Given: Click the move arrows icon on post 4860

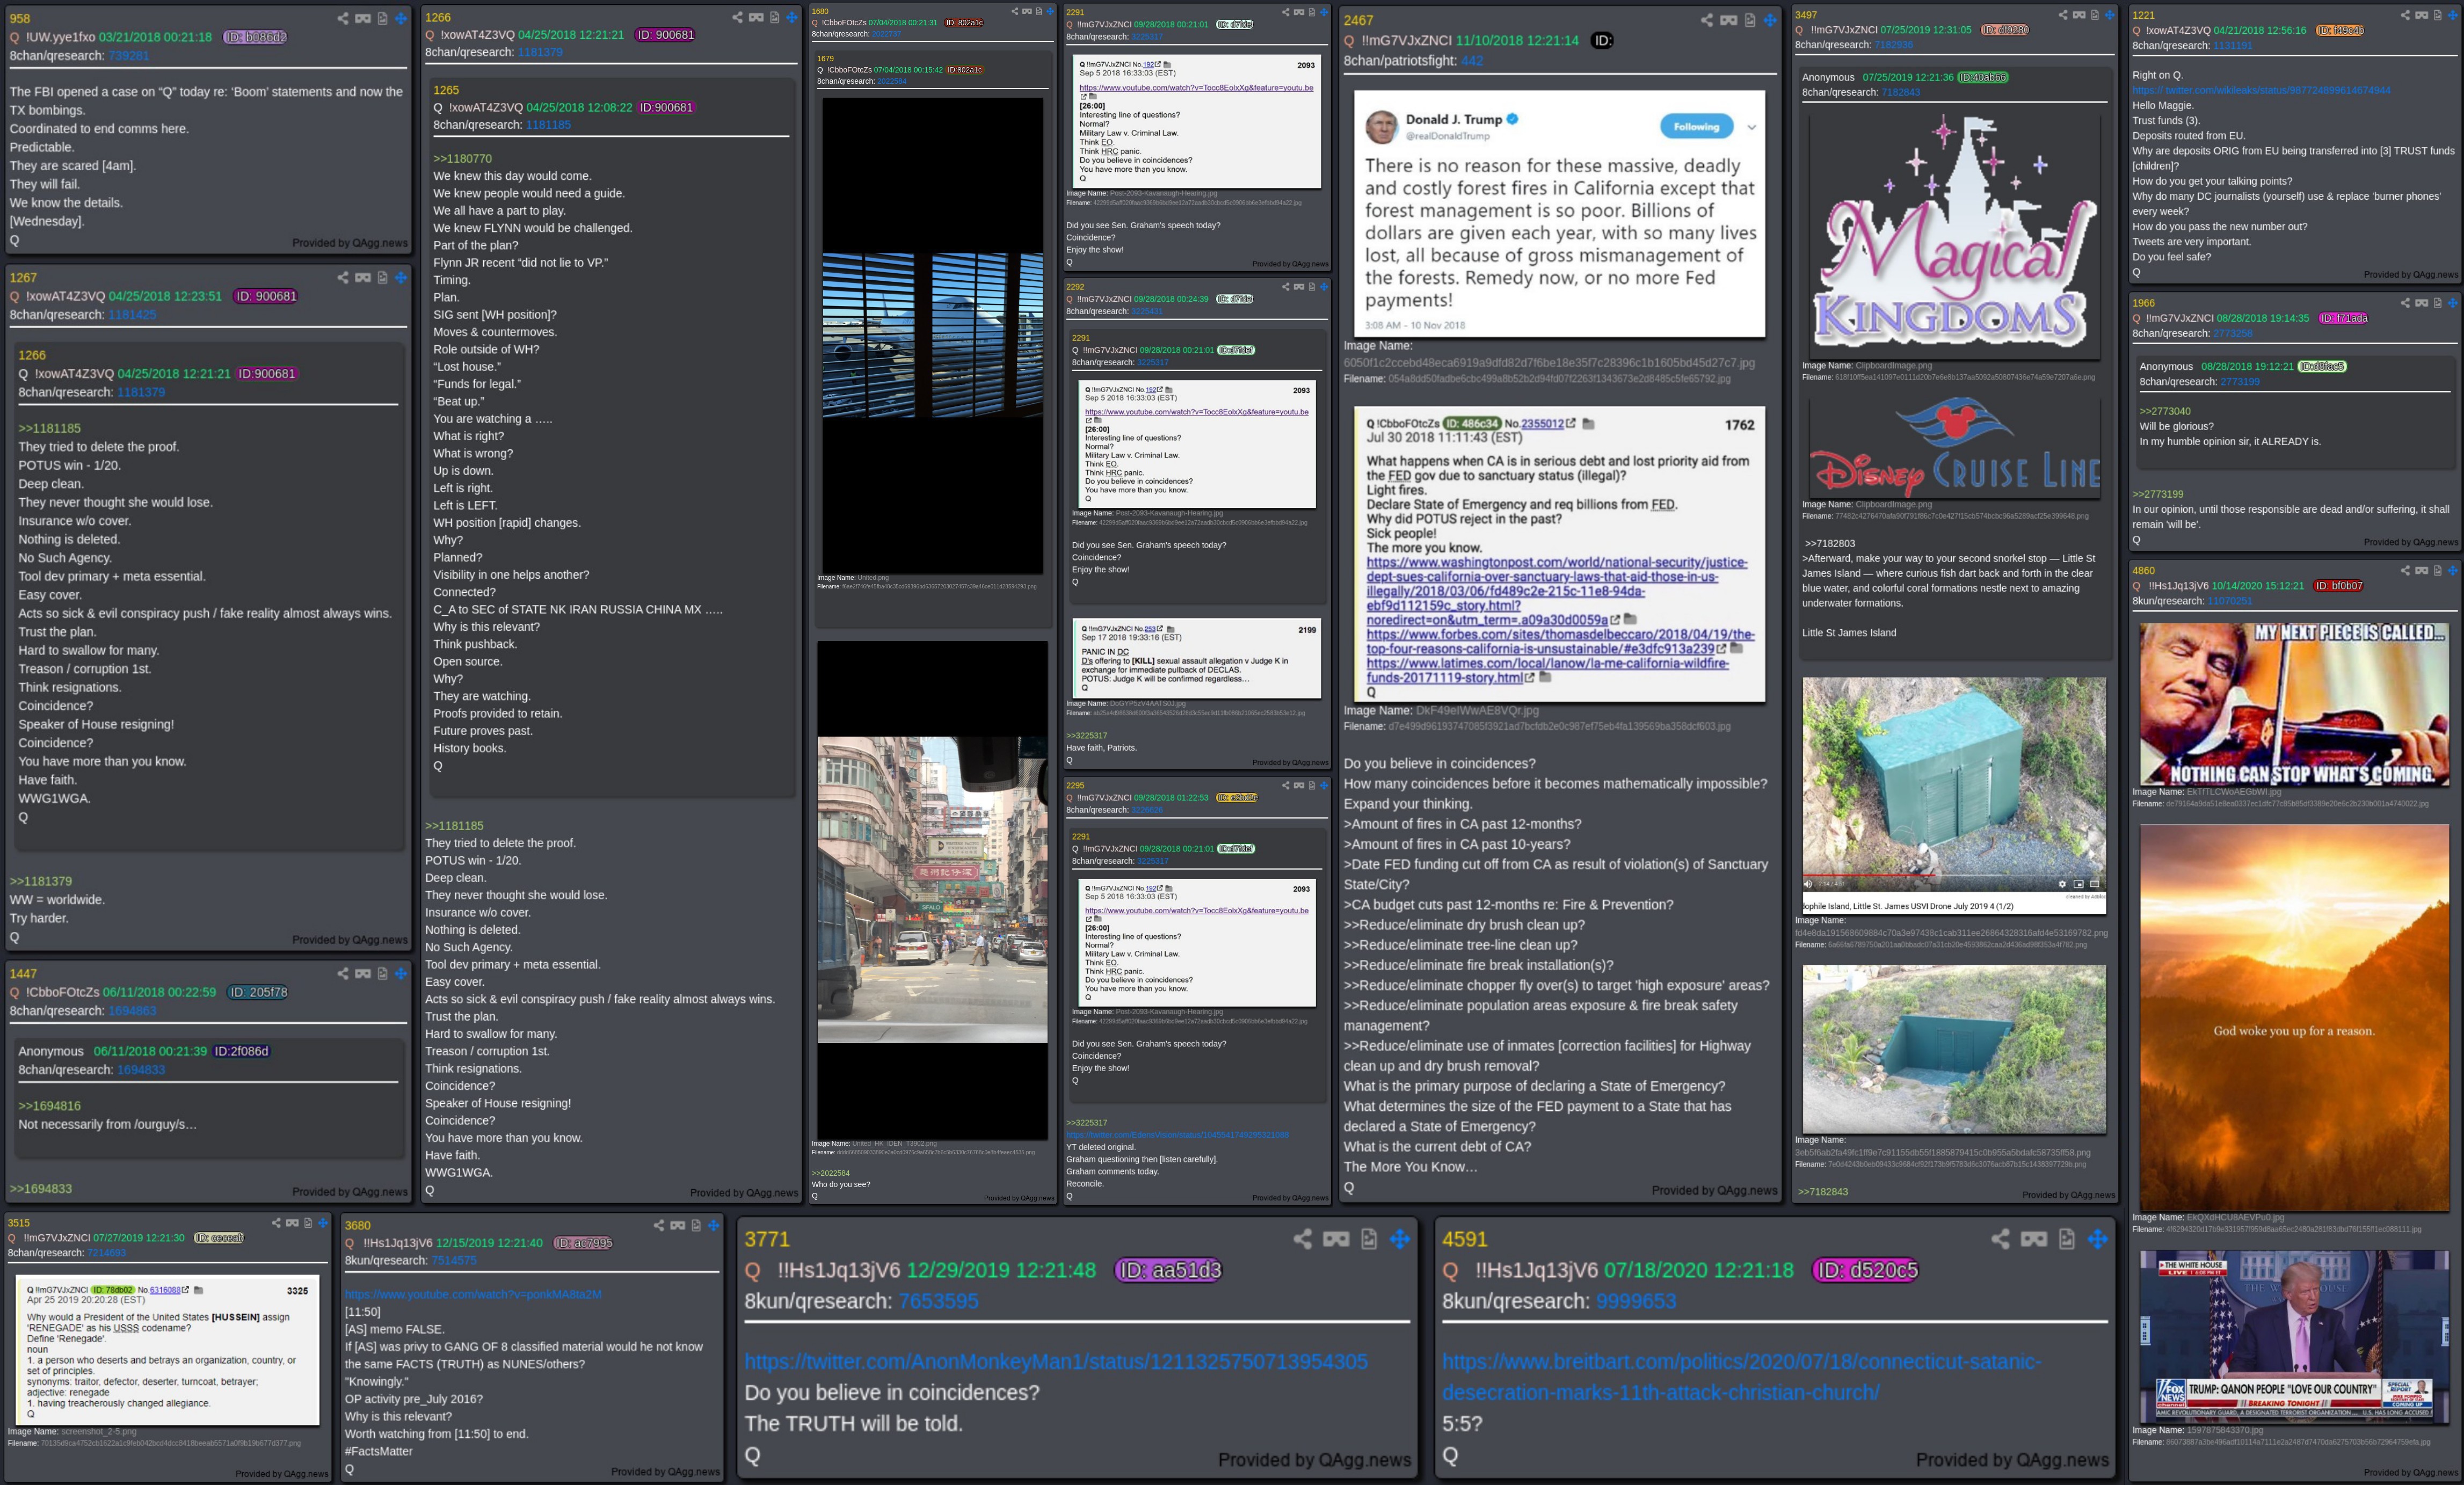Looking at the screenshot, I should pos(2452,571).
